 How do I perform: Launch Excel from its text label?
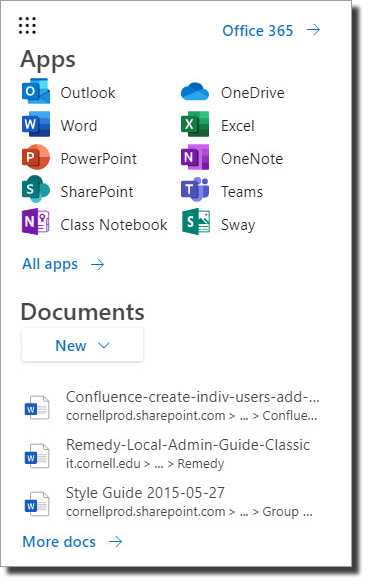(238, 126)
